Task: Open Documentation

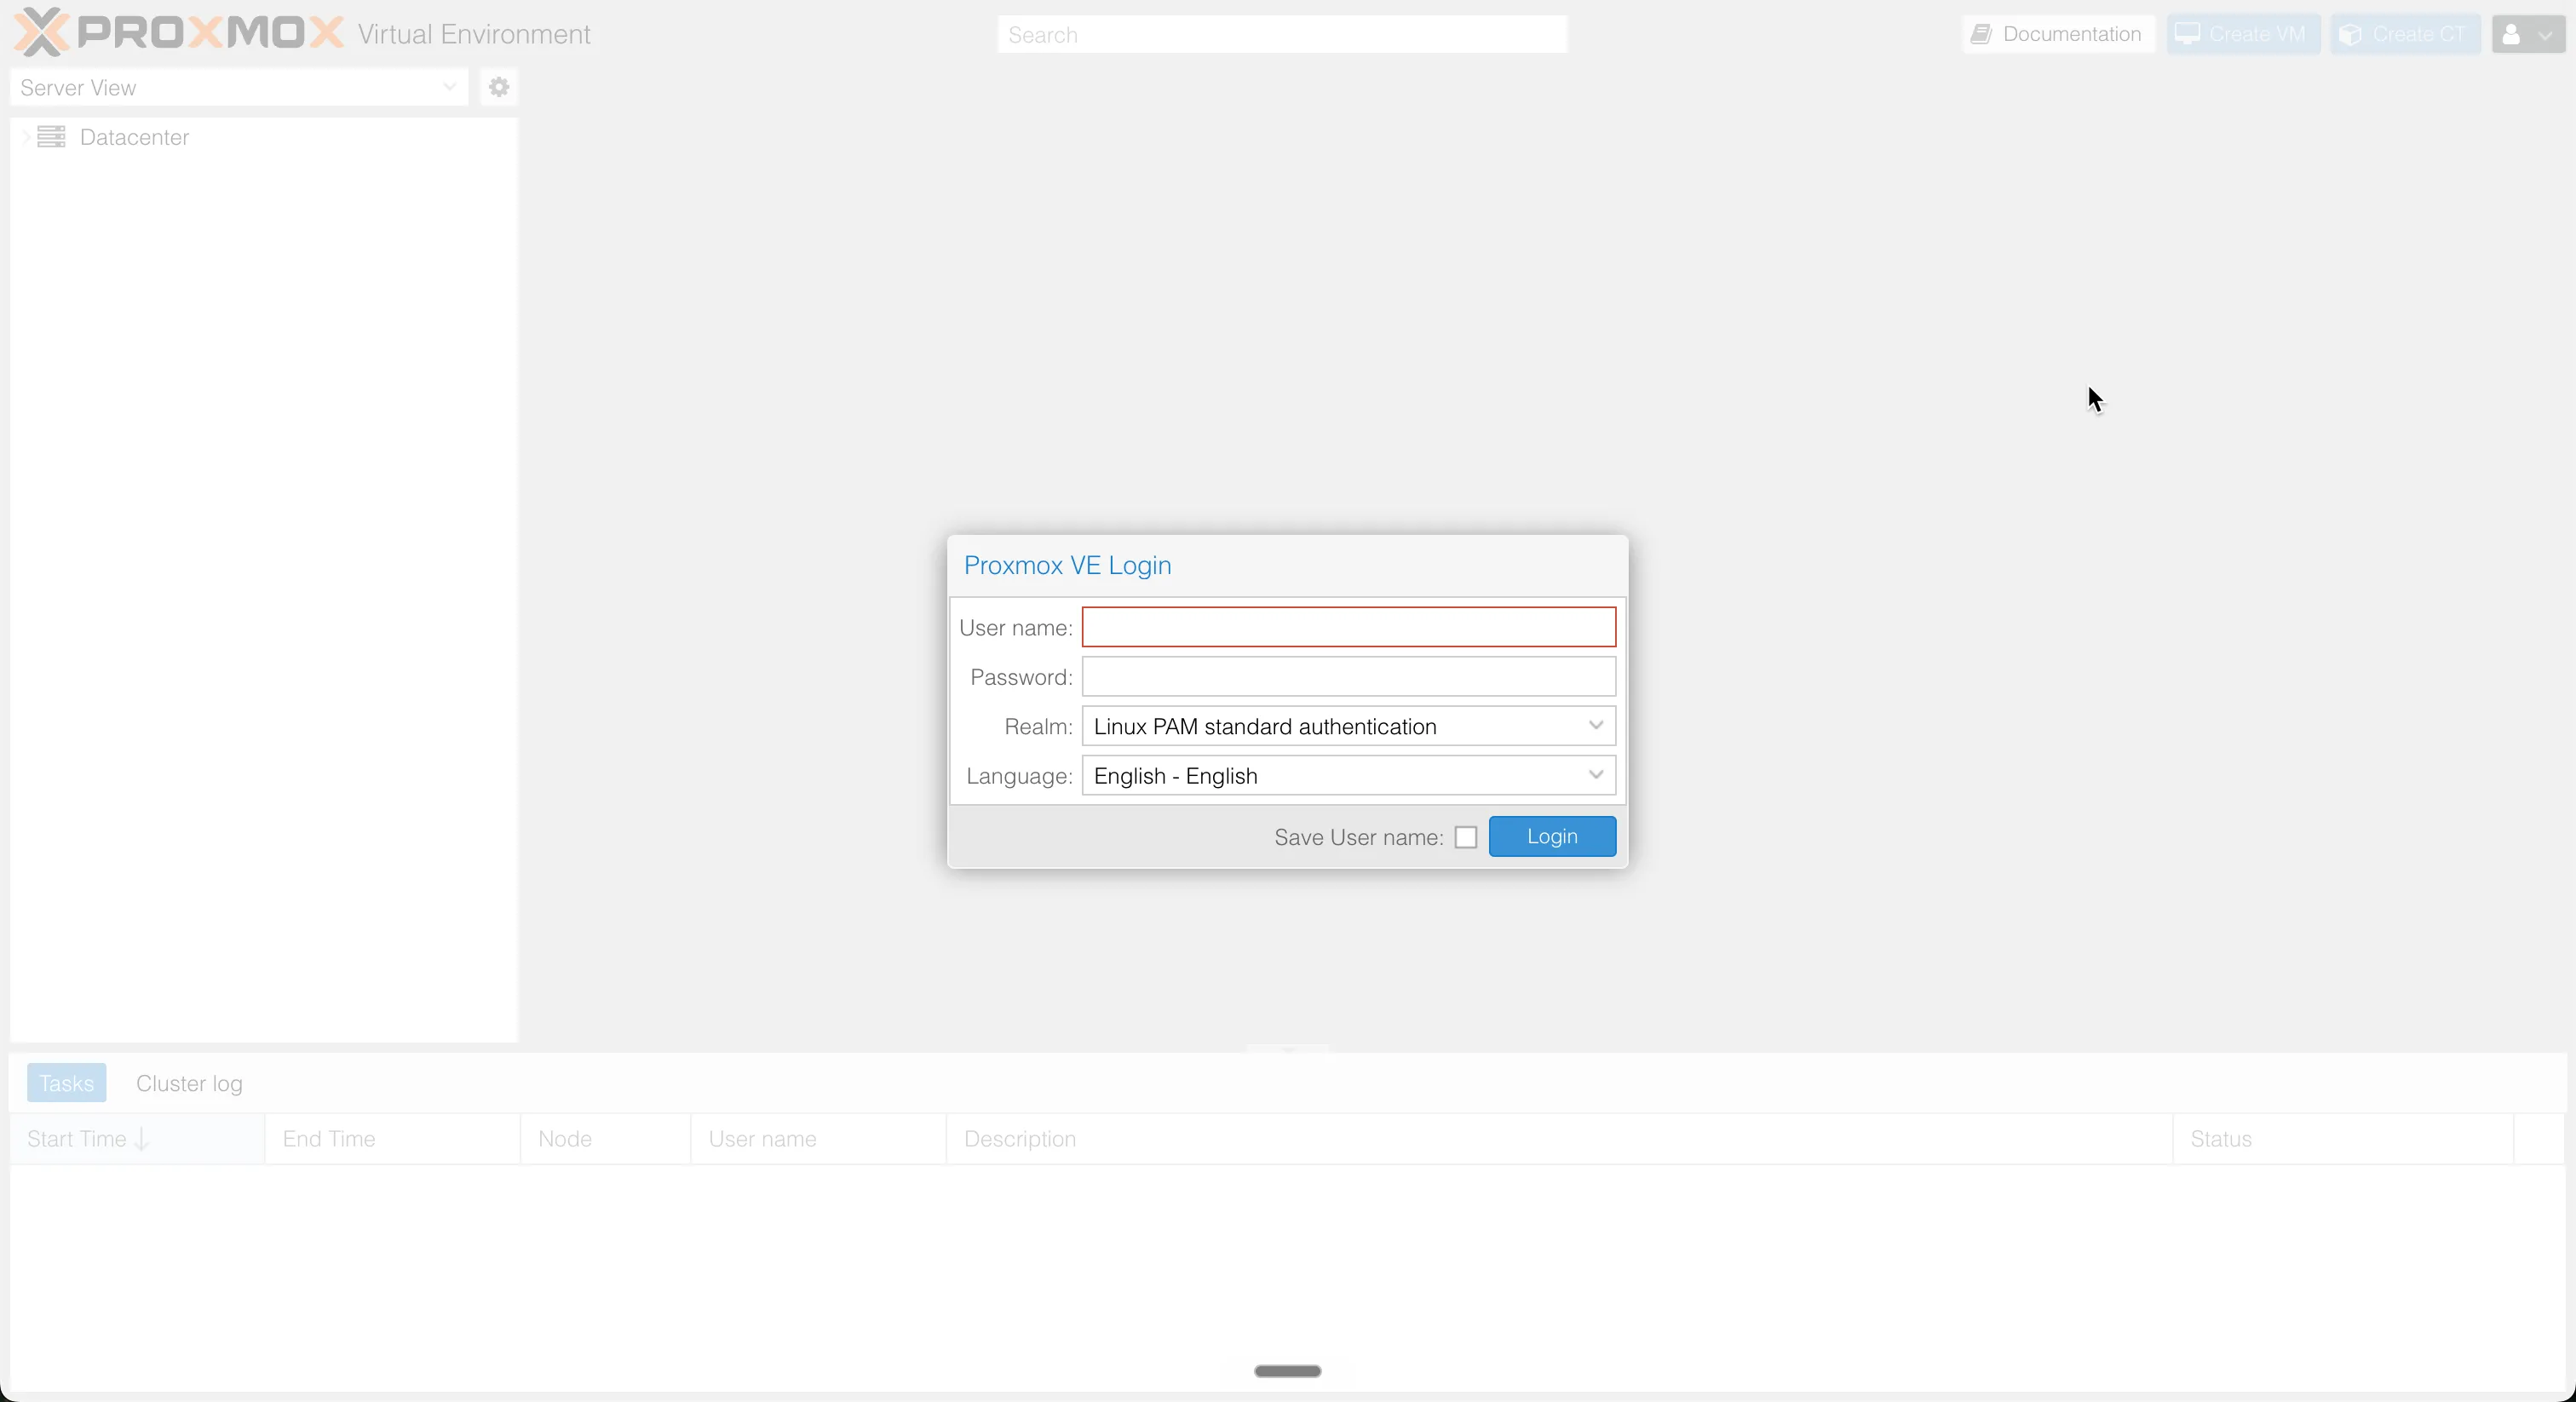Action: click(2058, 34)
